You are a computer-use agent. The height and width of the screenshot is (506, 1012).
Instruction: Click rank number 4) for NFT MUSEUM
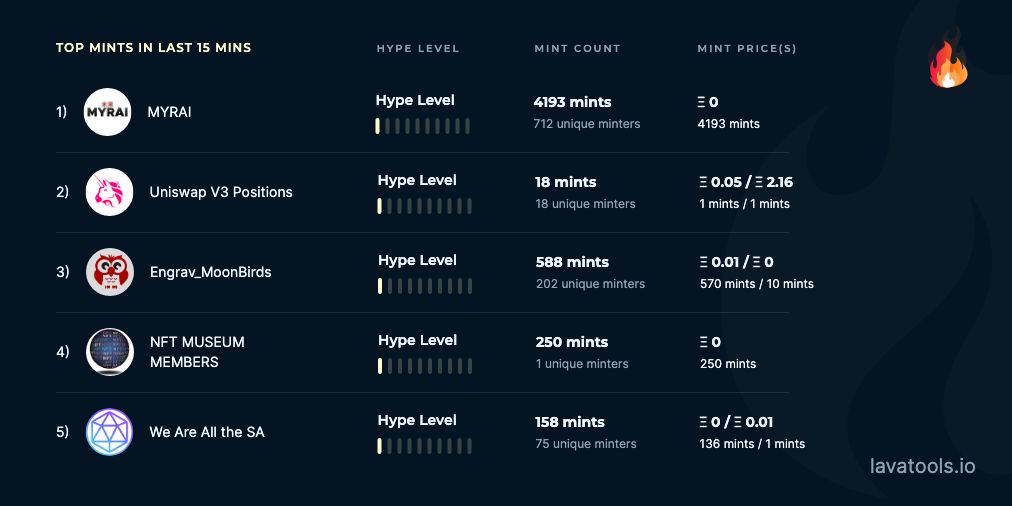pos(63,352)
